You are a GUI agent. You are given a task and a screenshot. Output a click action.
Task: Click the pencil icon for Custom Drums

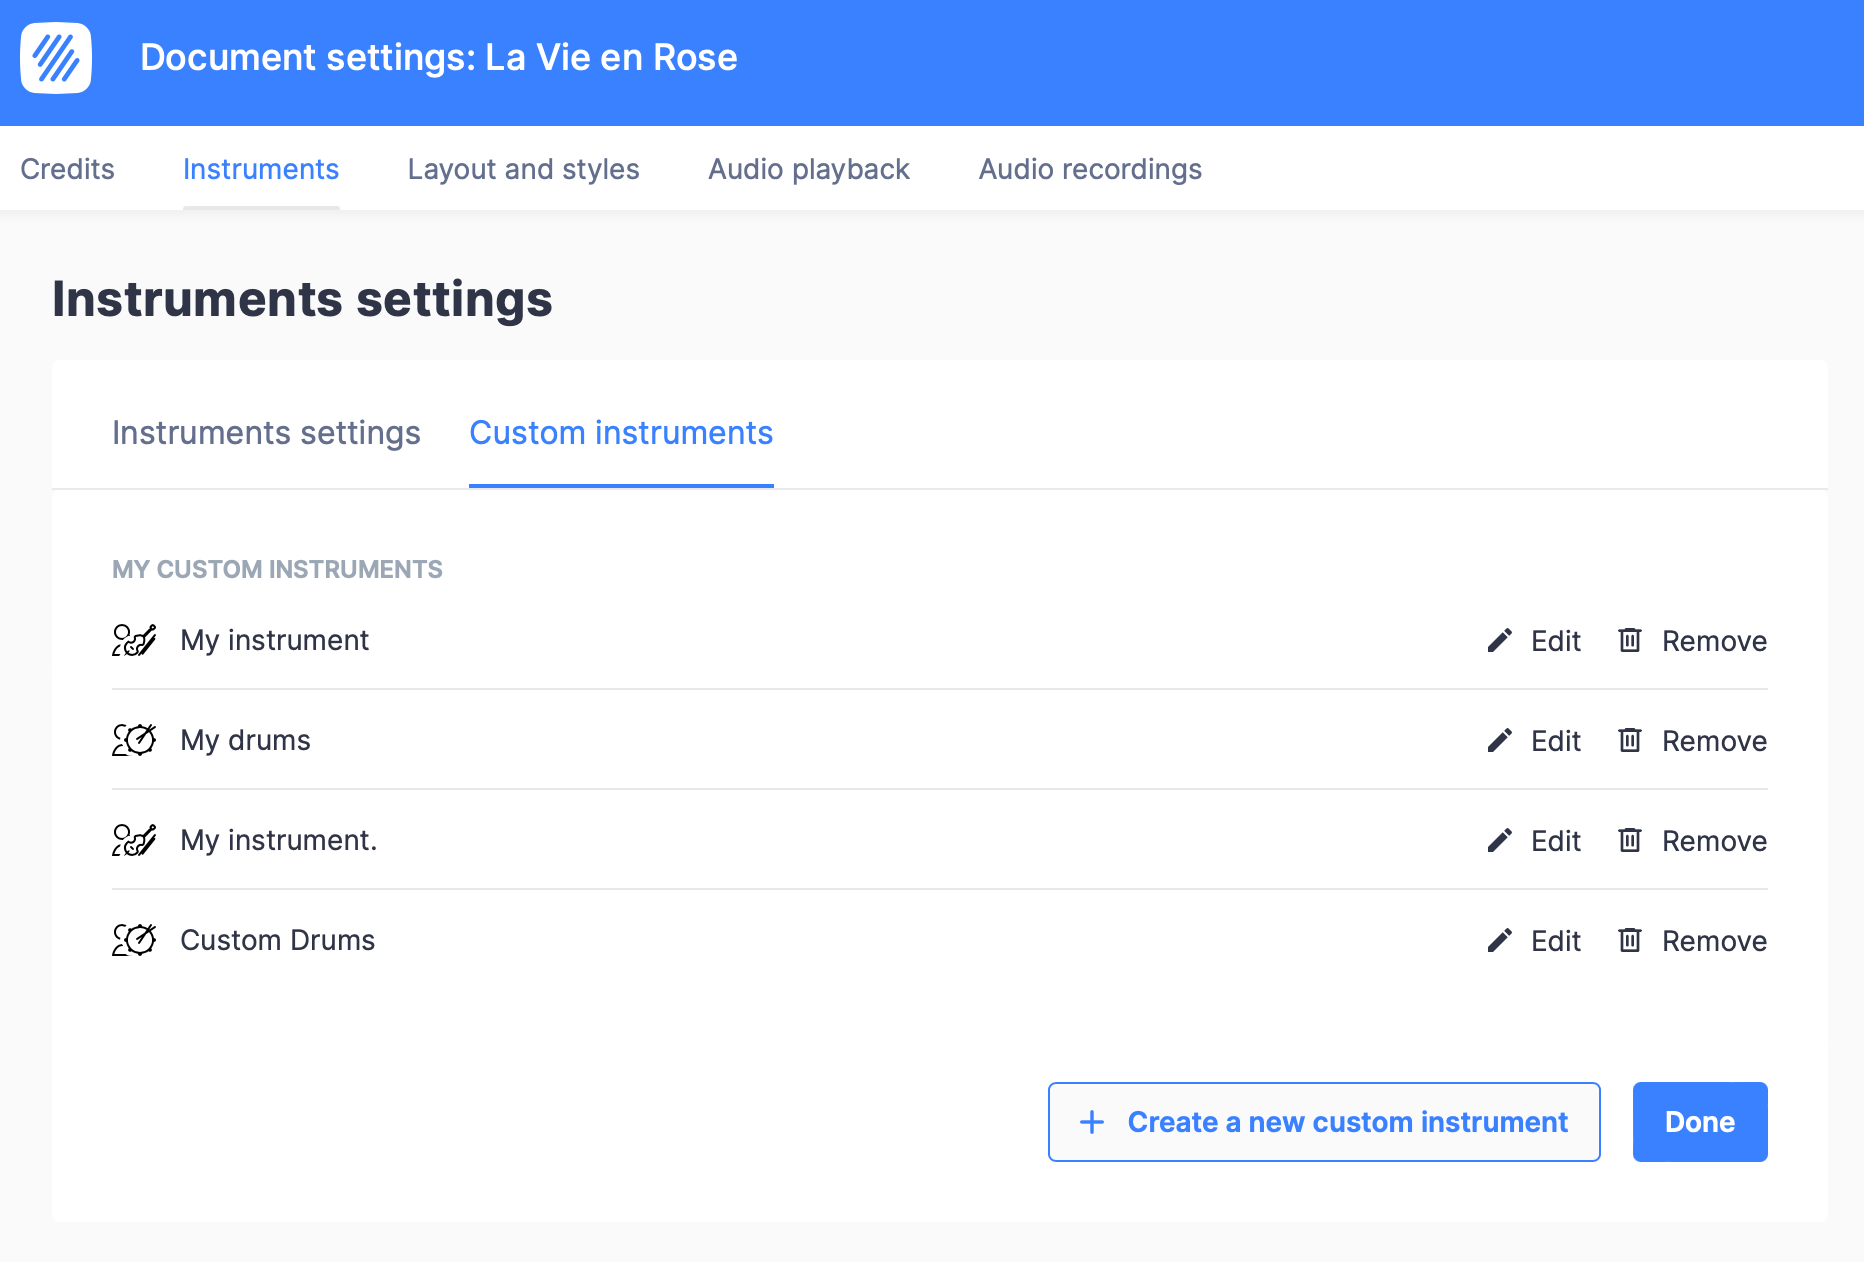pos(1499,940)
